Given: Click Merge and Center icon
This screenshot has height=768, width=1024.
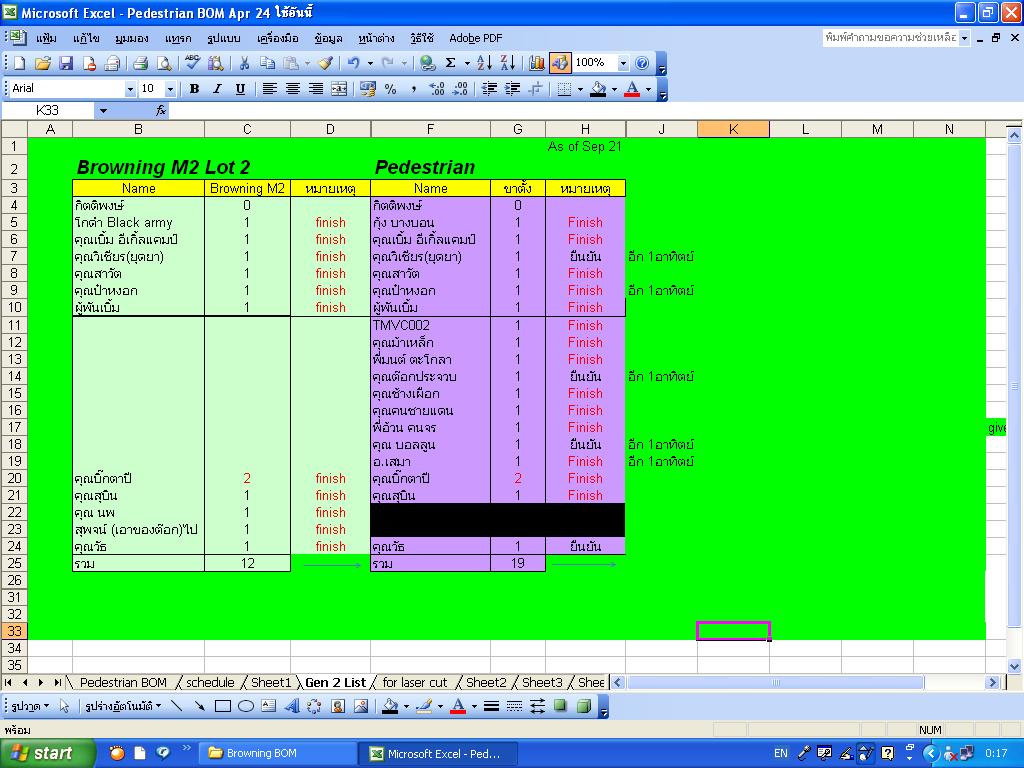Looking at the screenshot, I should pyautogui.click(x=339, y=89).
